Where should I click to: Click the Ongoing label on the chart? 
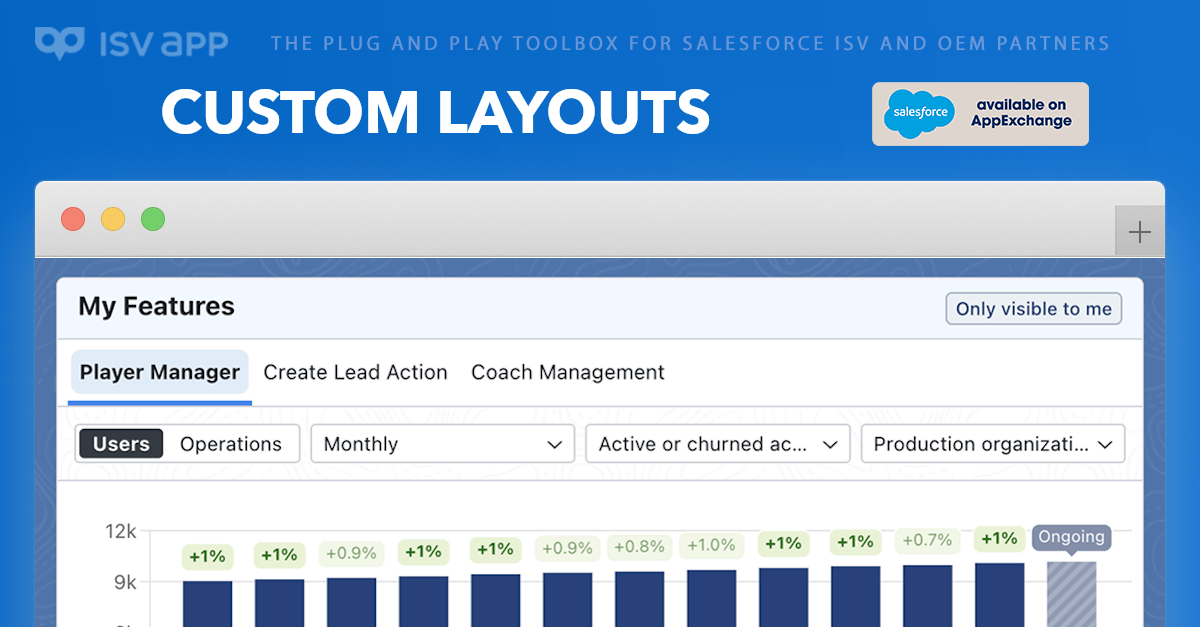[1071, 537]
